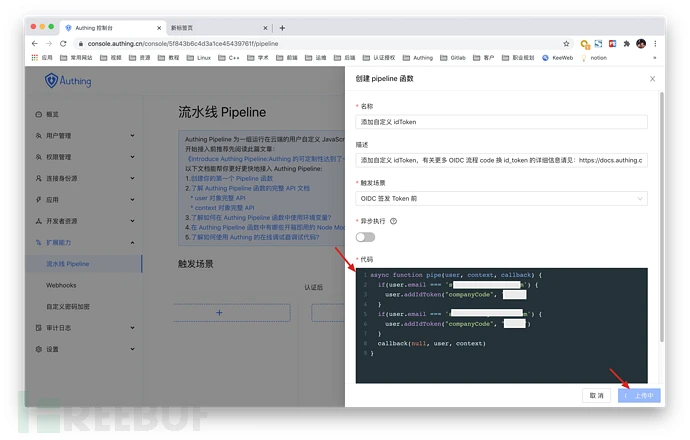Close the 新标签页 tab
The height and width of the screenshot is (440, 690).
(265, 28)
